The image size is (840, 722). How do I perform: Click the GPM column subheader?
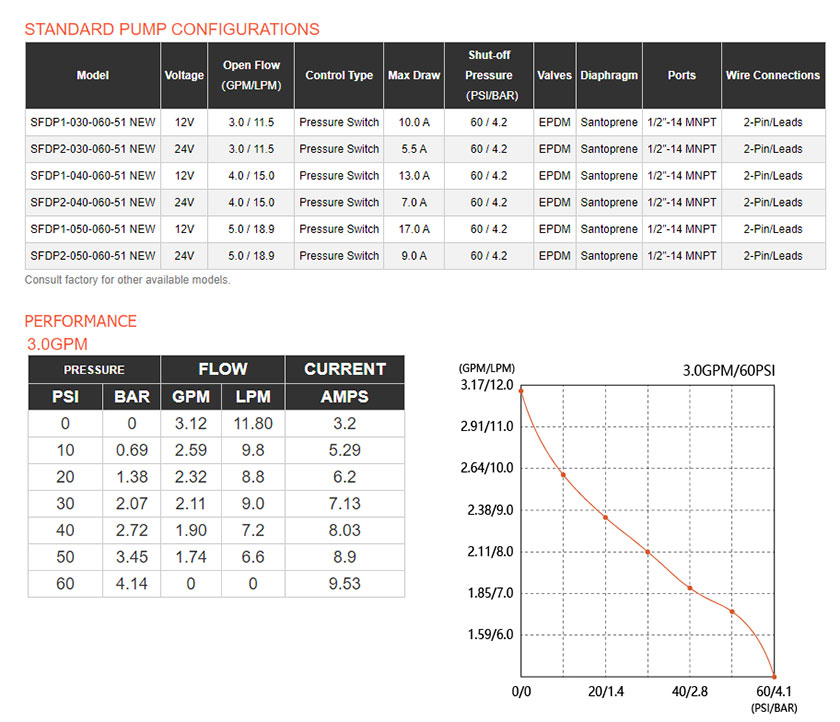pos(191,397)
